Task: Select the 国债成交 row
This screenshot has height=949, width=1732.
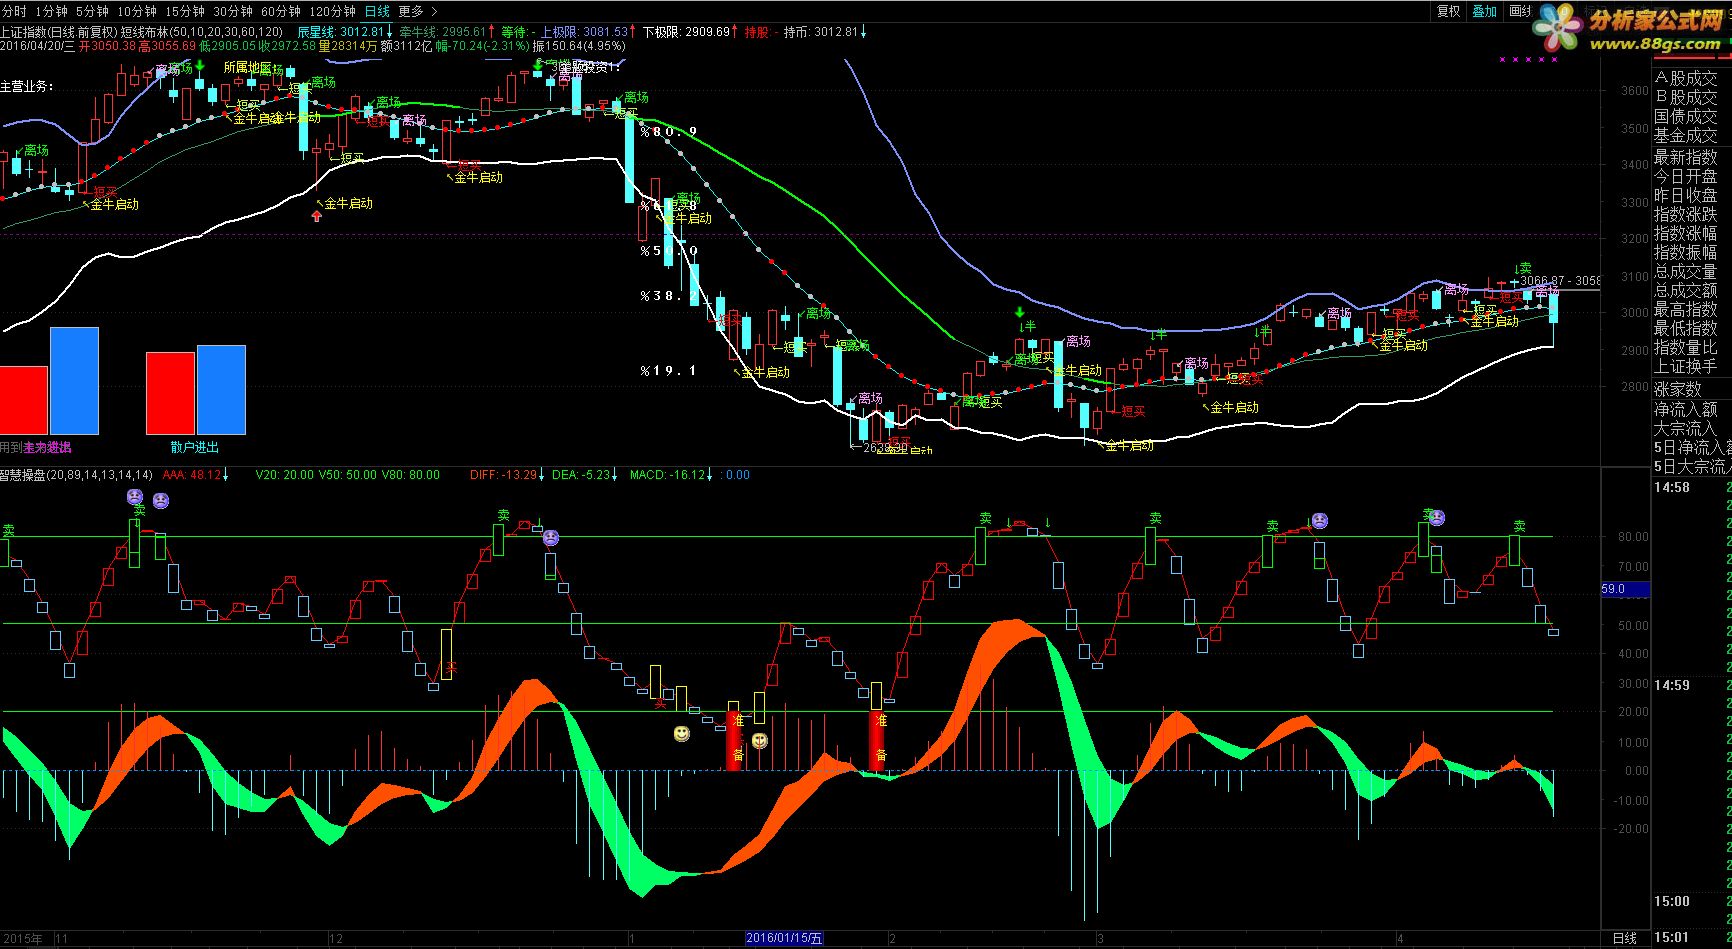Action: pyautogui.click(x=1686, y=117)
